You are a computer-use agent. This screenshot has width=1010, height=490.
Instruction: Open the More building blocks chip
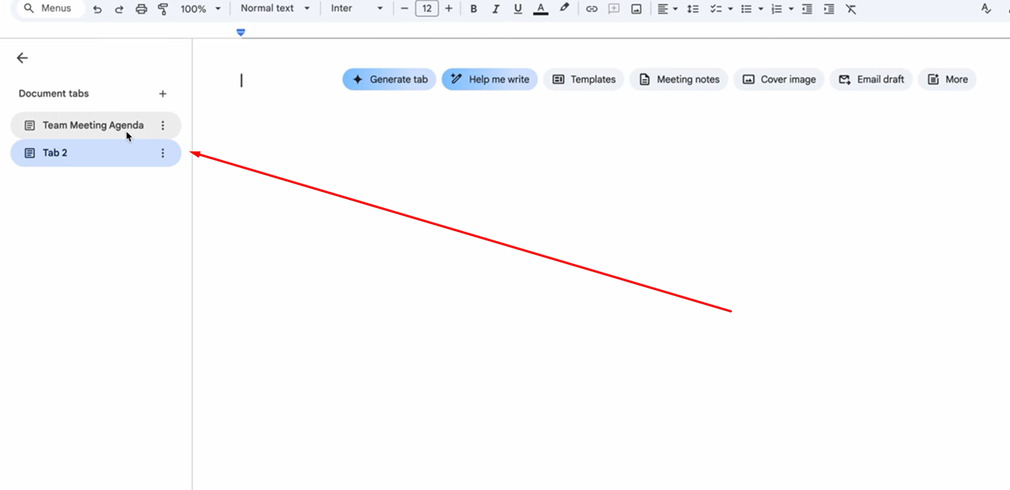pyautogui.click(x=948, y=79)
